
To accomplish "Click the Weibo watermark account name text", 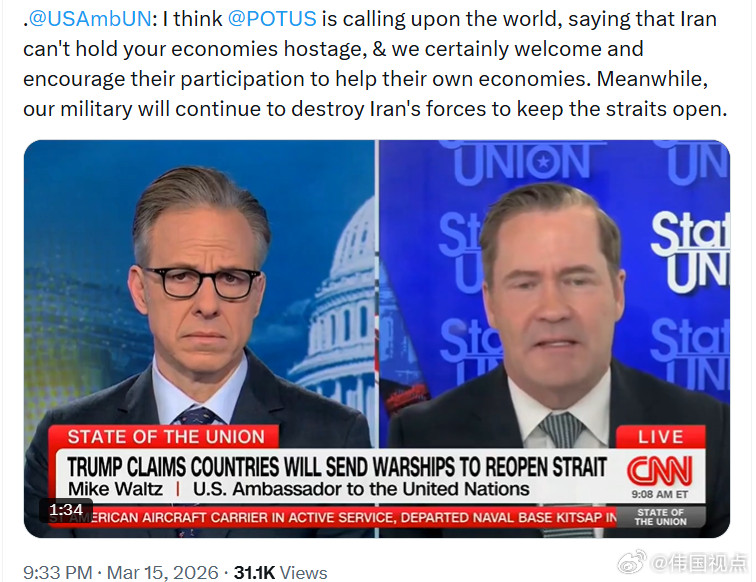I will (x=699, y=563).
